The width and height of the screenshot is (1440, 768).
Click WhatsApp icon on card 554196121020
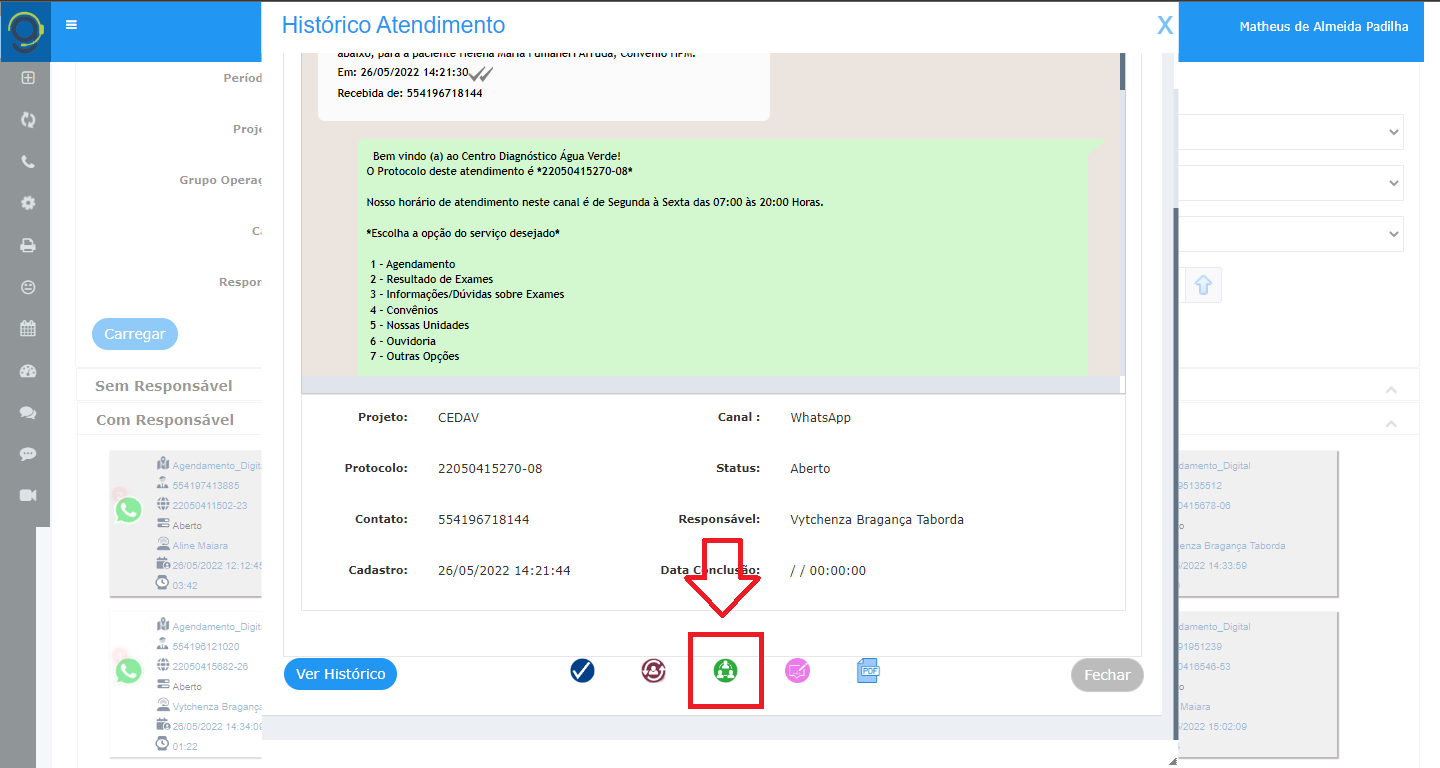coord(129,670)
